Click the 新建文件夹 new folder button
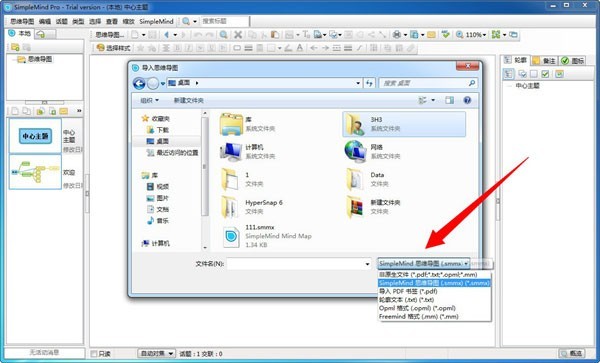 click(x=189, y=101)
